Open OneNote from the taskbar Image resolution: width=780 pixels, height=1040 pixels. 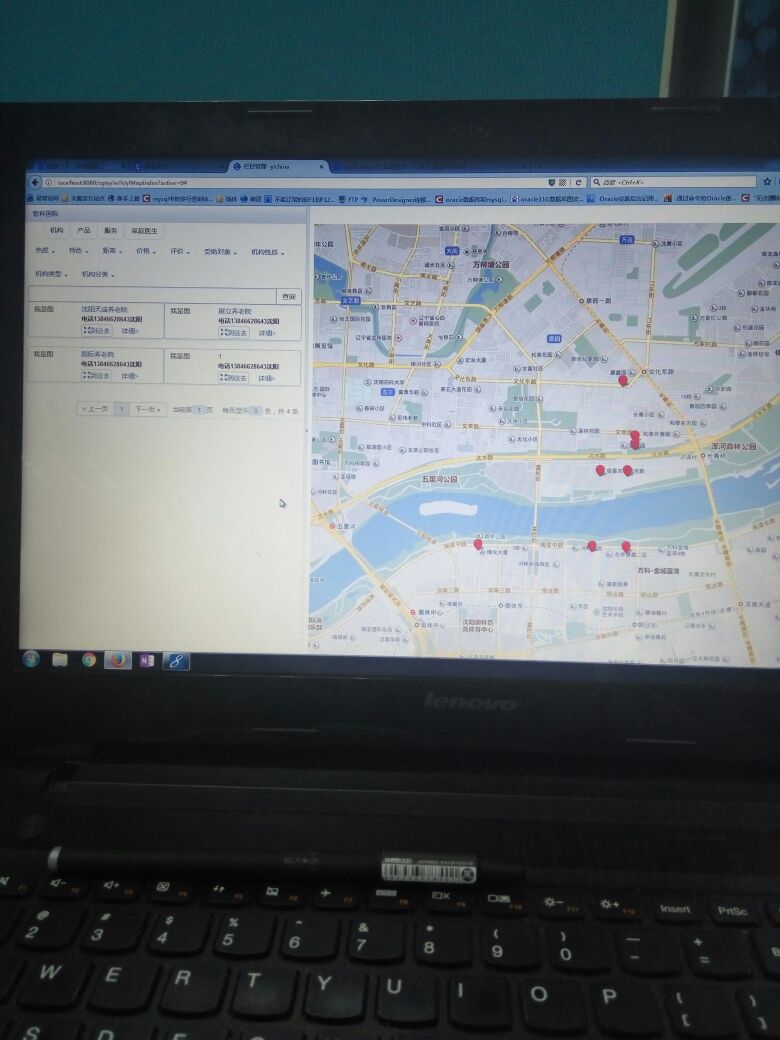click(147, 660)
